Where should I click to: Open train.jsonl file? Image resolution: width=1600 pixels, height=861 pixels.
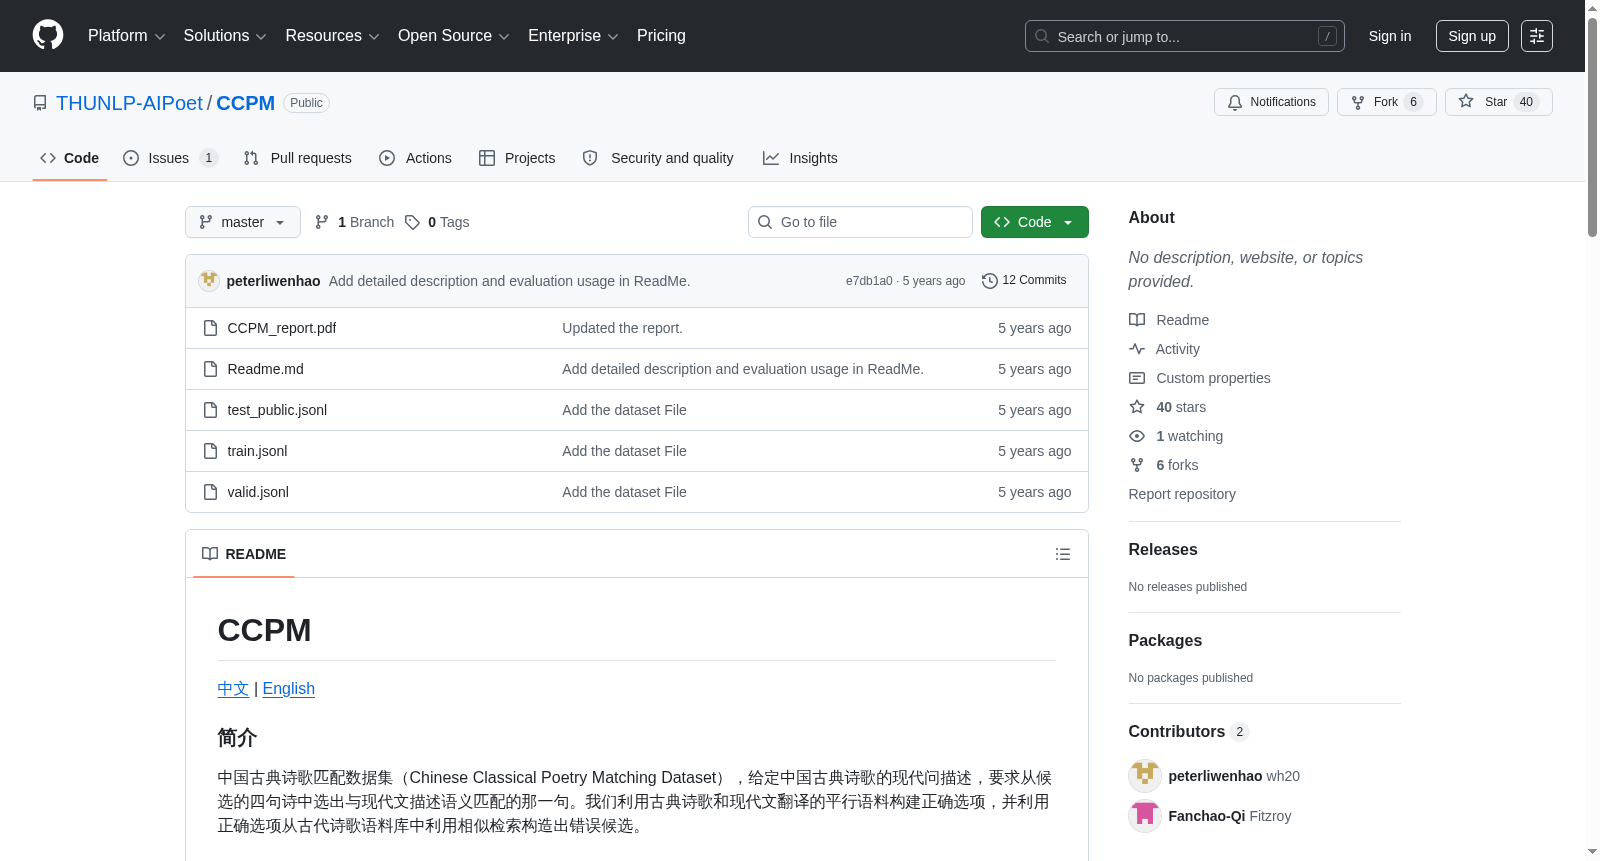(x=257, y=451)
